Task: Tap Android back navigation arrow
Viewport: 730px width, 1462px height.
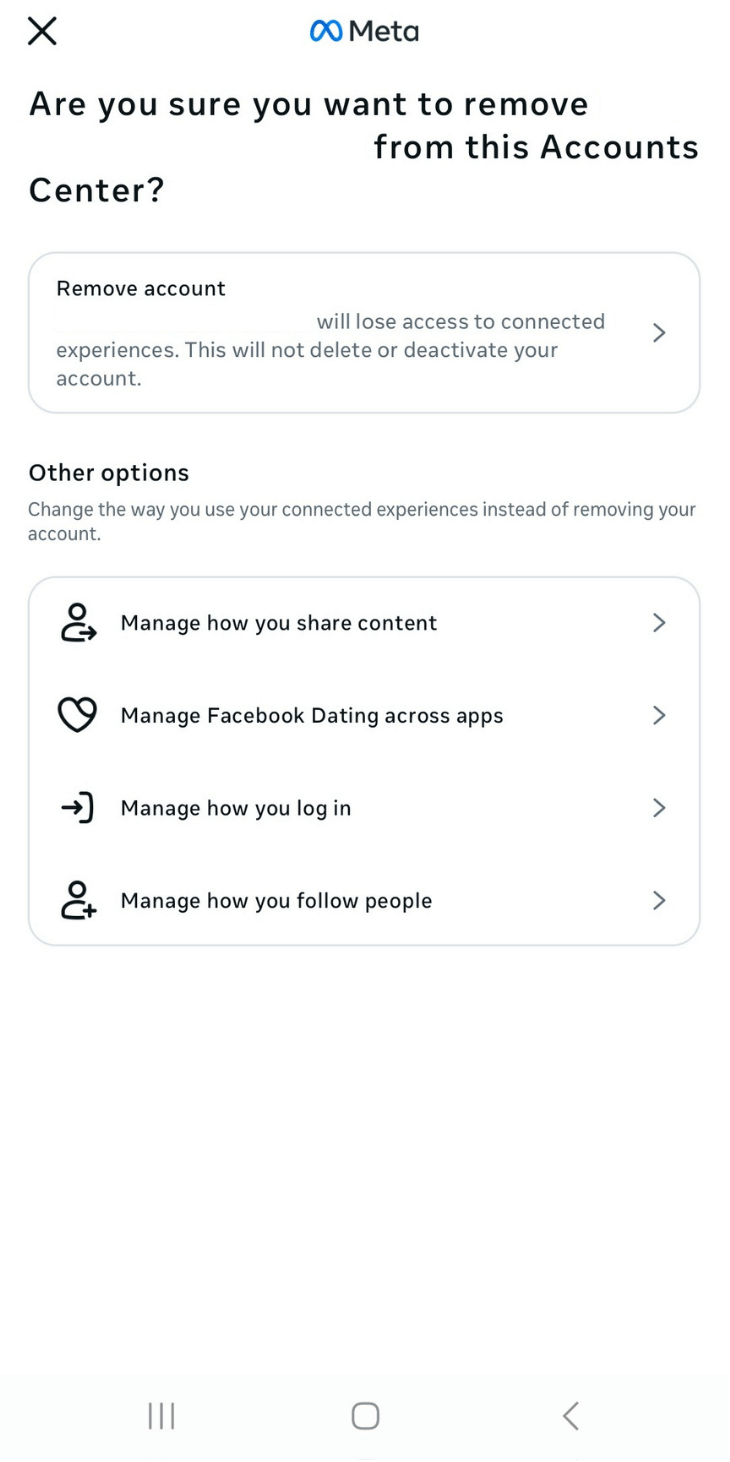Action: [570, 1415]
